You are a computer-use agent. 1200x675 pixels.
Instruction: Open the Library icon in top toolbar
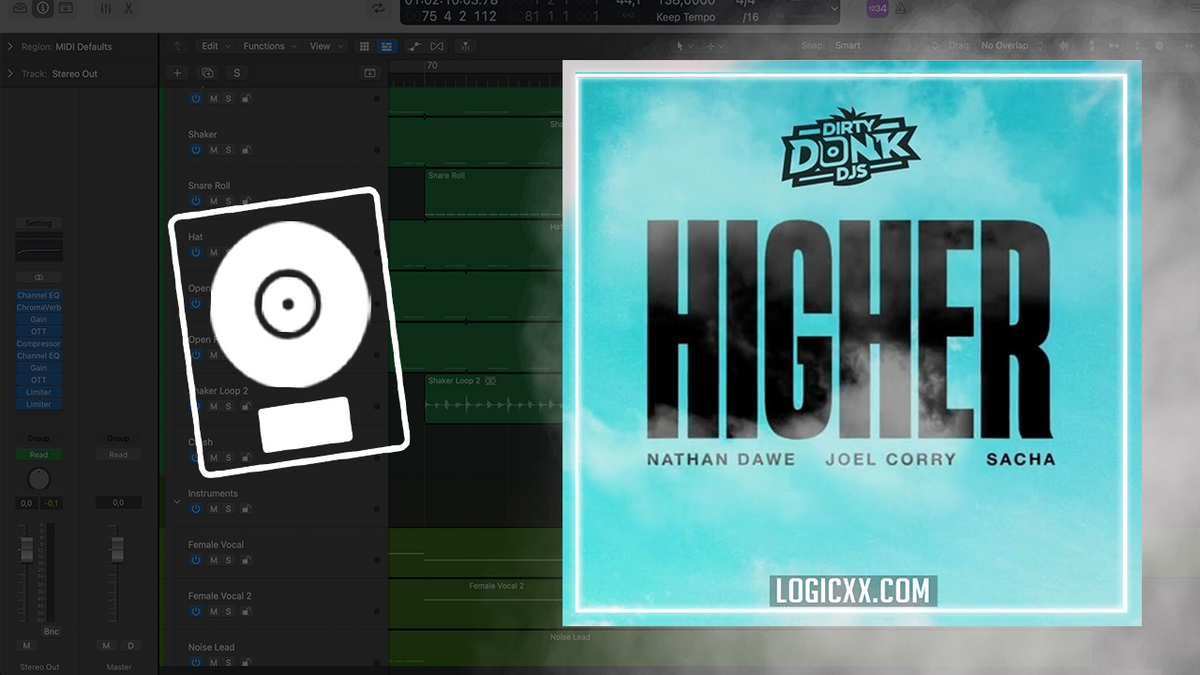point(20,8)
